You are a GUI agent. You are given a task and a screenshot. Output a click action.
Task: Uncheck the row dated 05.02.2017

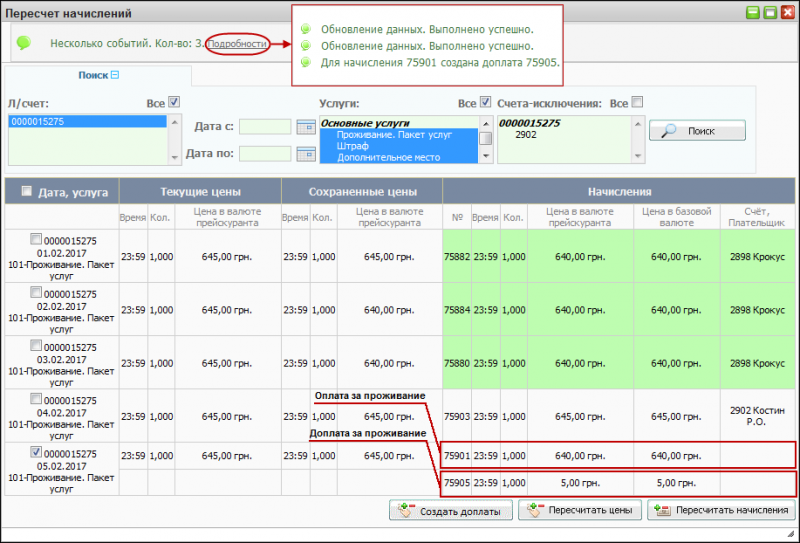pos(36,453)
